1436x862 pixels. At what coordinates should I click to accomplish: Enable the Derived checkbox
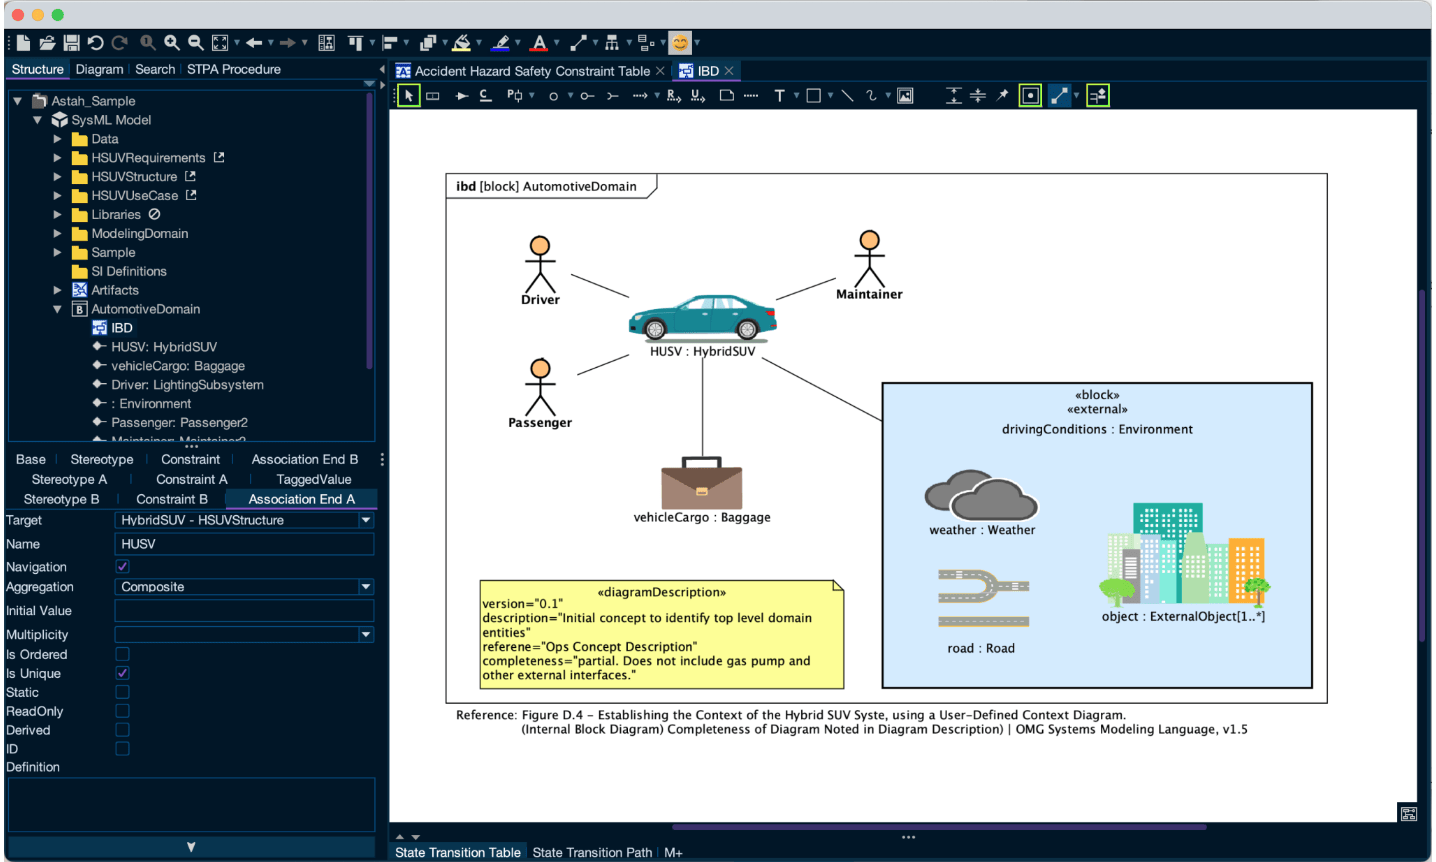pyautogui.click(x=122, y=729)
